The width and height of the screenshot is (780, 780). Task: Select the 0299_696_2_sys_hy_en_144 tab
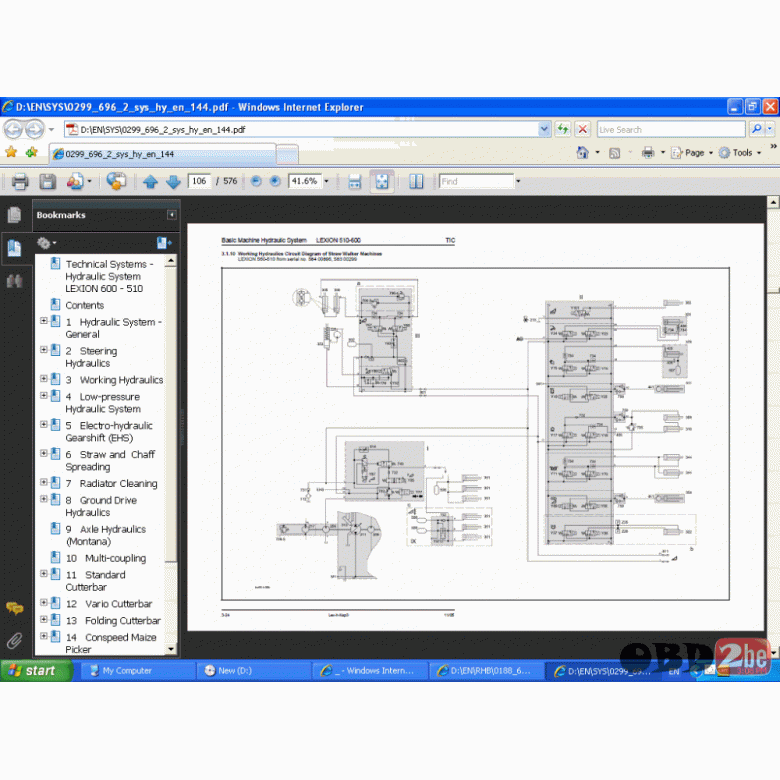tap(162, 154)
